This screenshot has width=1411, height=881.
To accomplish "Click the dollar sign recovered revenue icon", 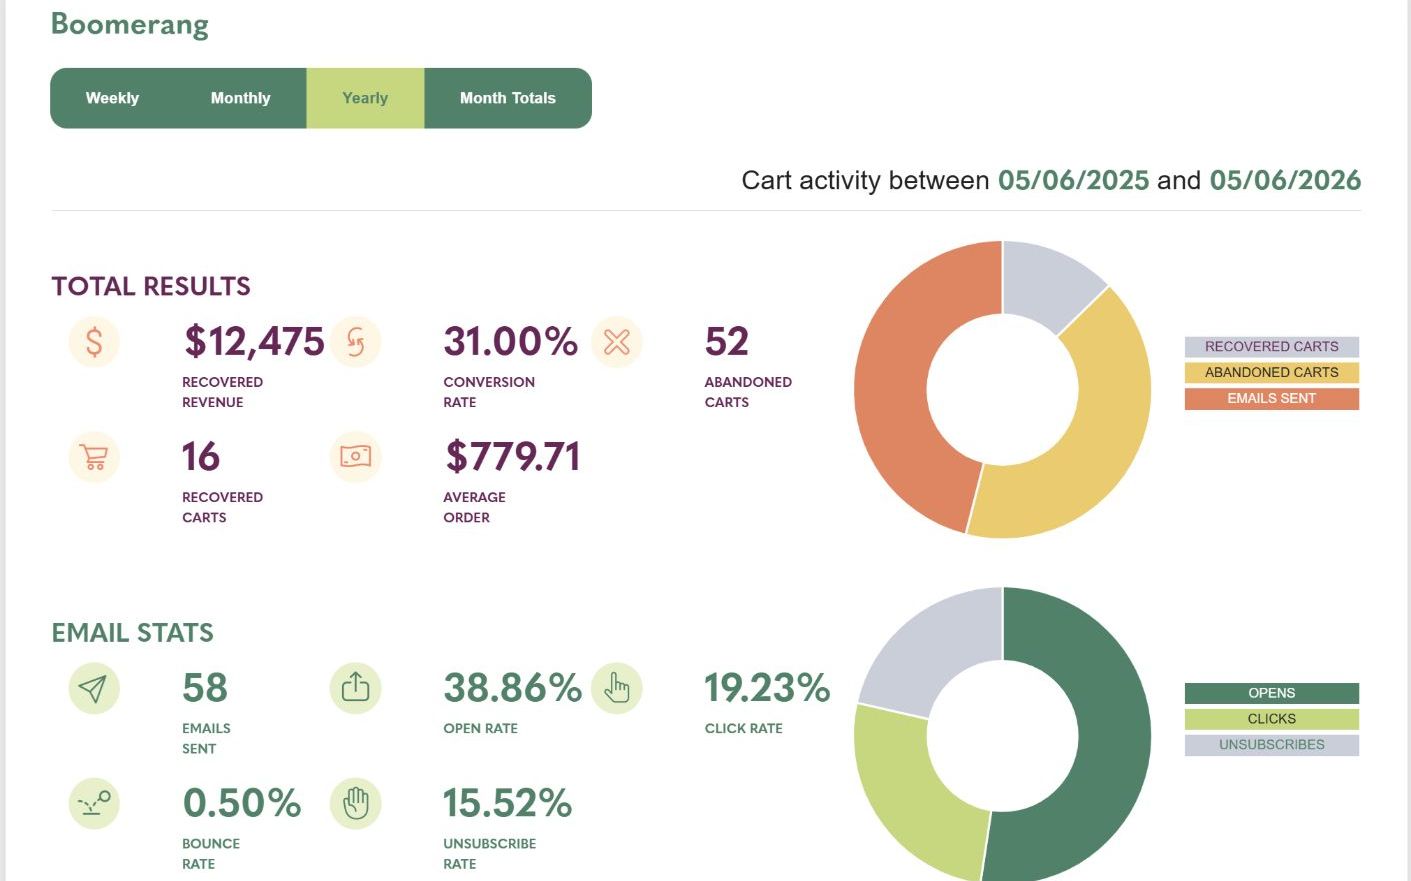I will pos(94,342).
